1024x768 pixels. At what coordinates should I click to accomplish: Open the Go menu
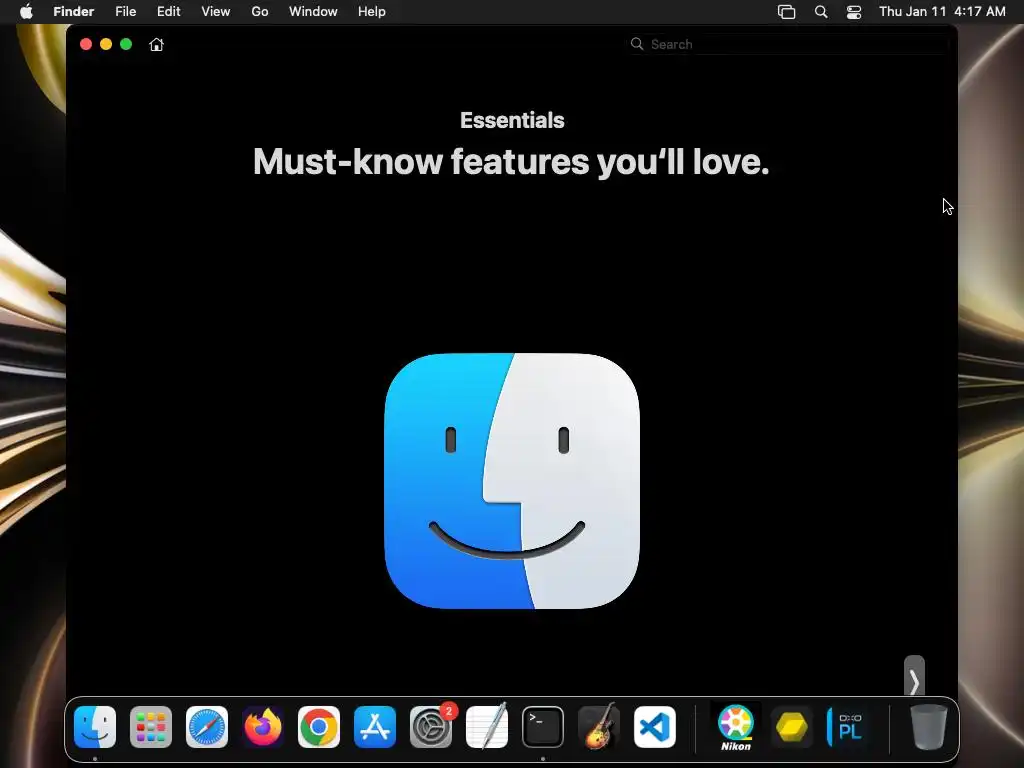coord(260,12)
